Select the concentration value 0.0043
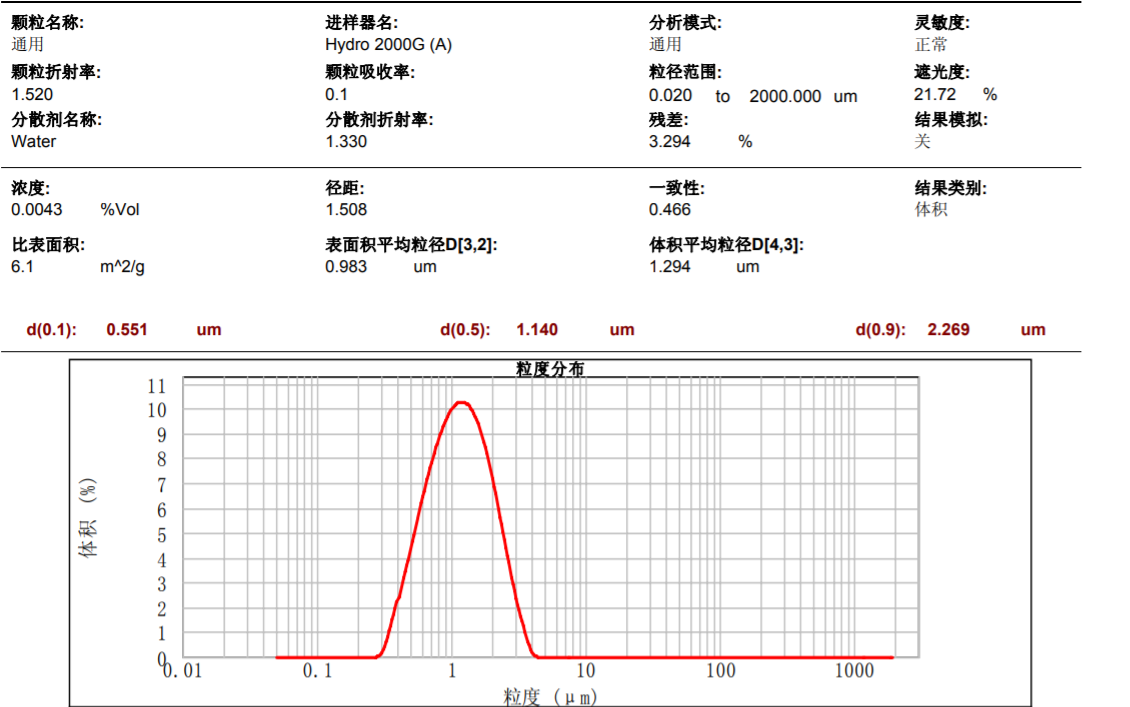Screen dimensions: 1130x707 click(x=37, y=209)
